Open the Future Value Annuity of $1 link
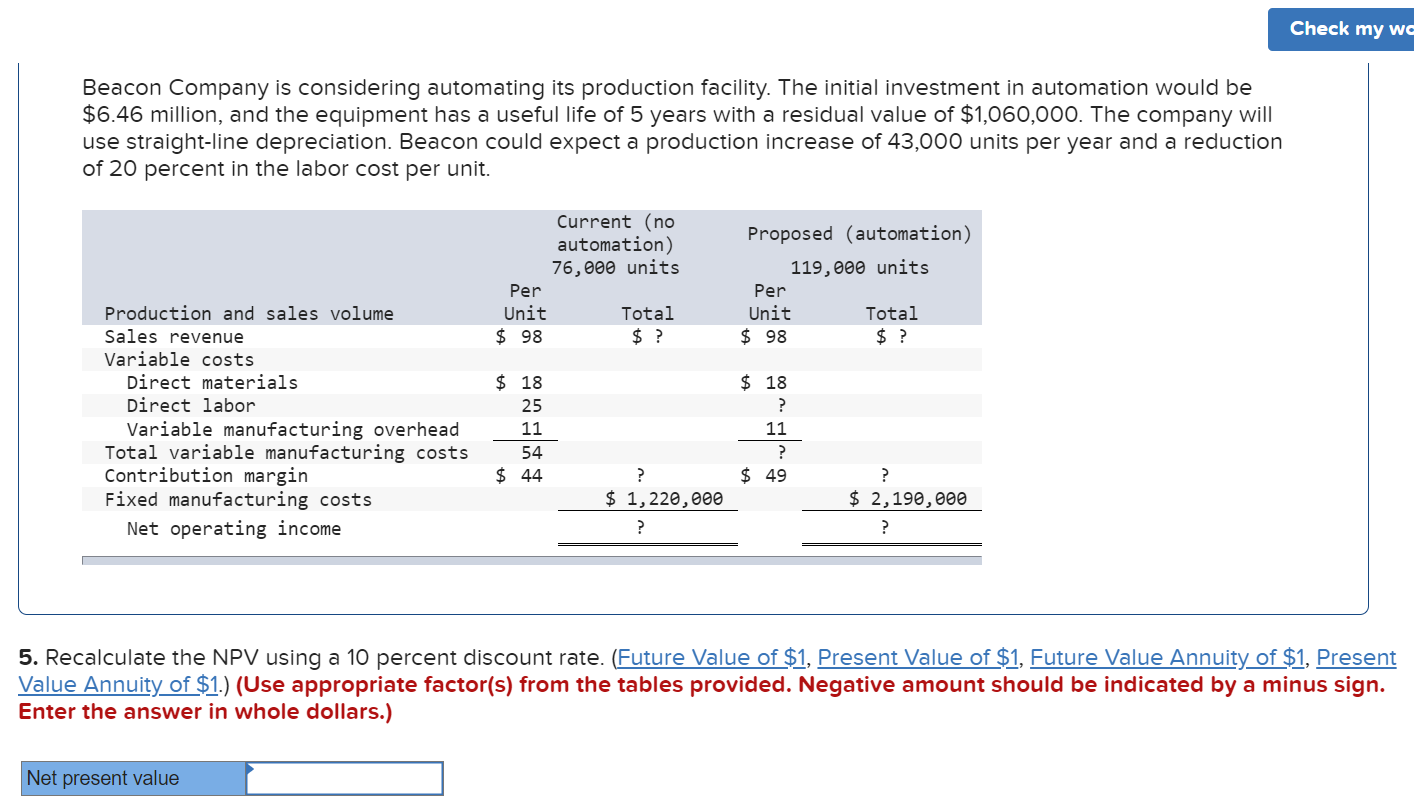Screen dimensions: 1414x796 click(x=1166, y=657)
